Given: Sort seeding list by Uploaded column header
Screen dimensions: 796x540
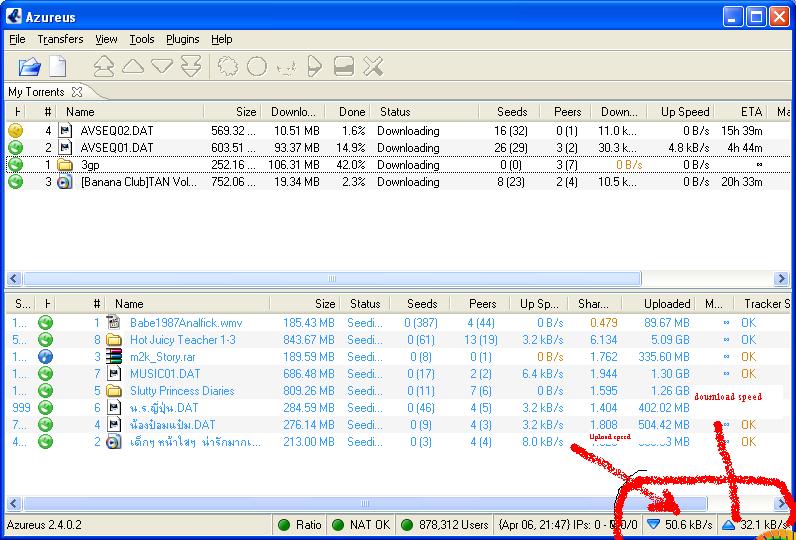Looking at the screenshot, I should 659,303.
